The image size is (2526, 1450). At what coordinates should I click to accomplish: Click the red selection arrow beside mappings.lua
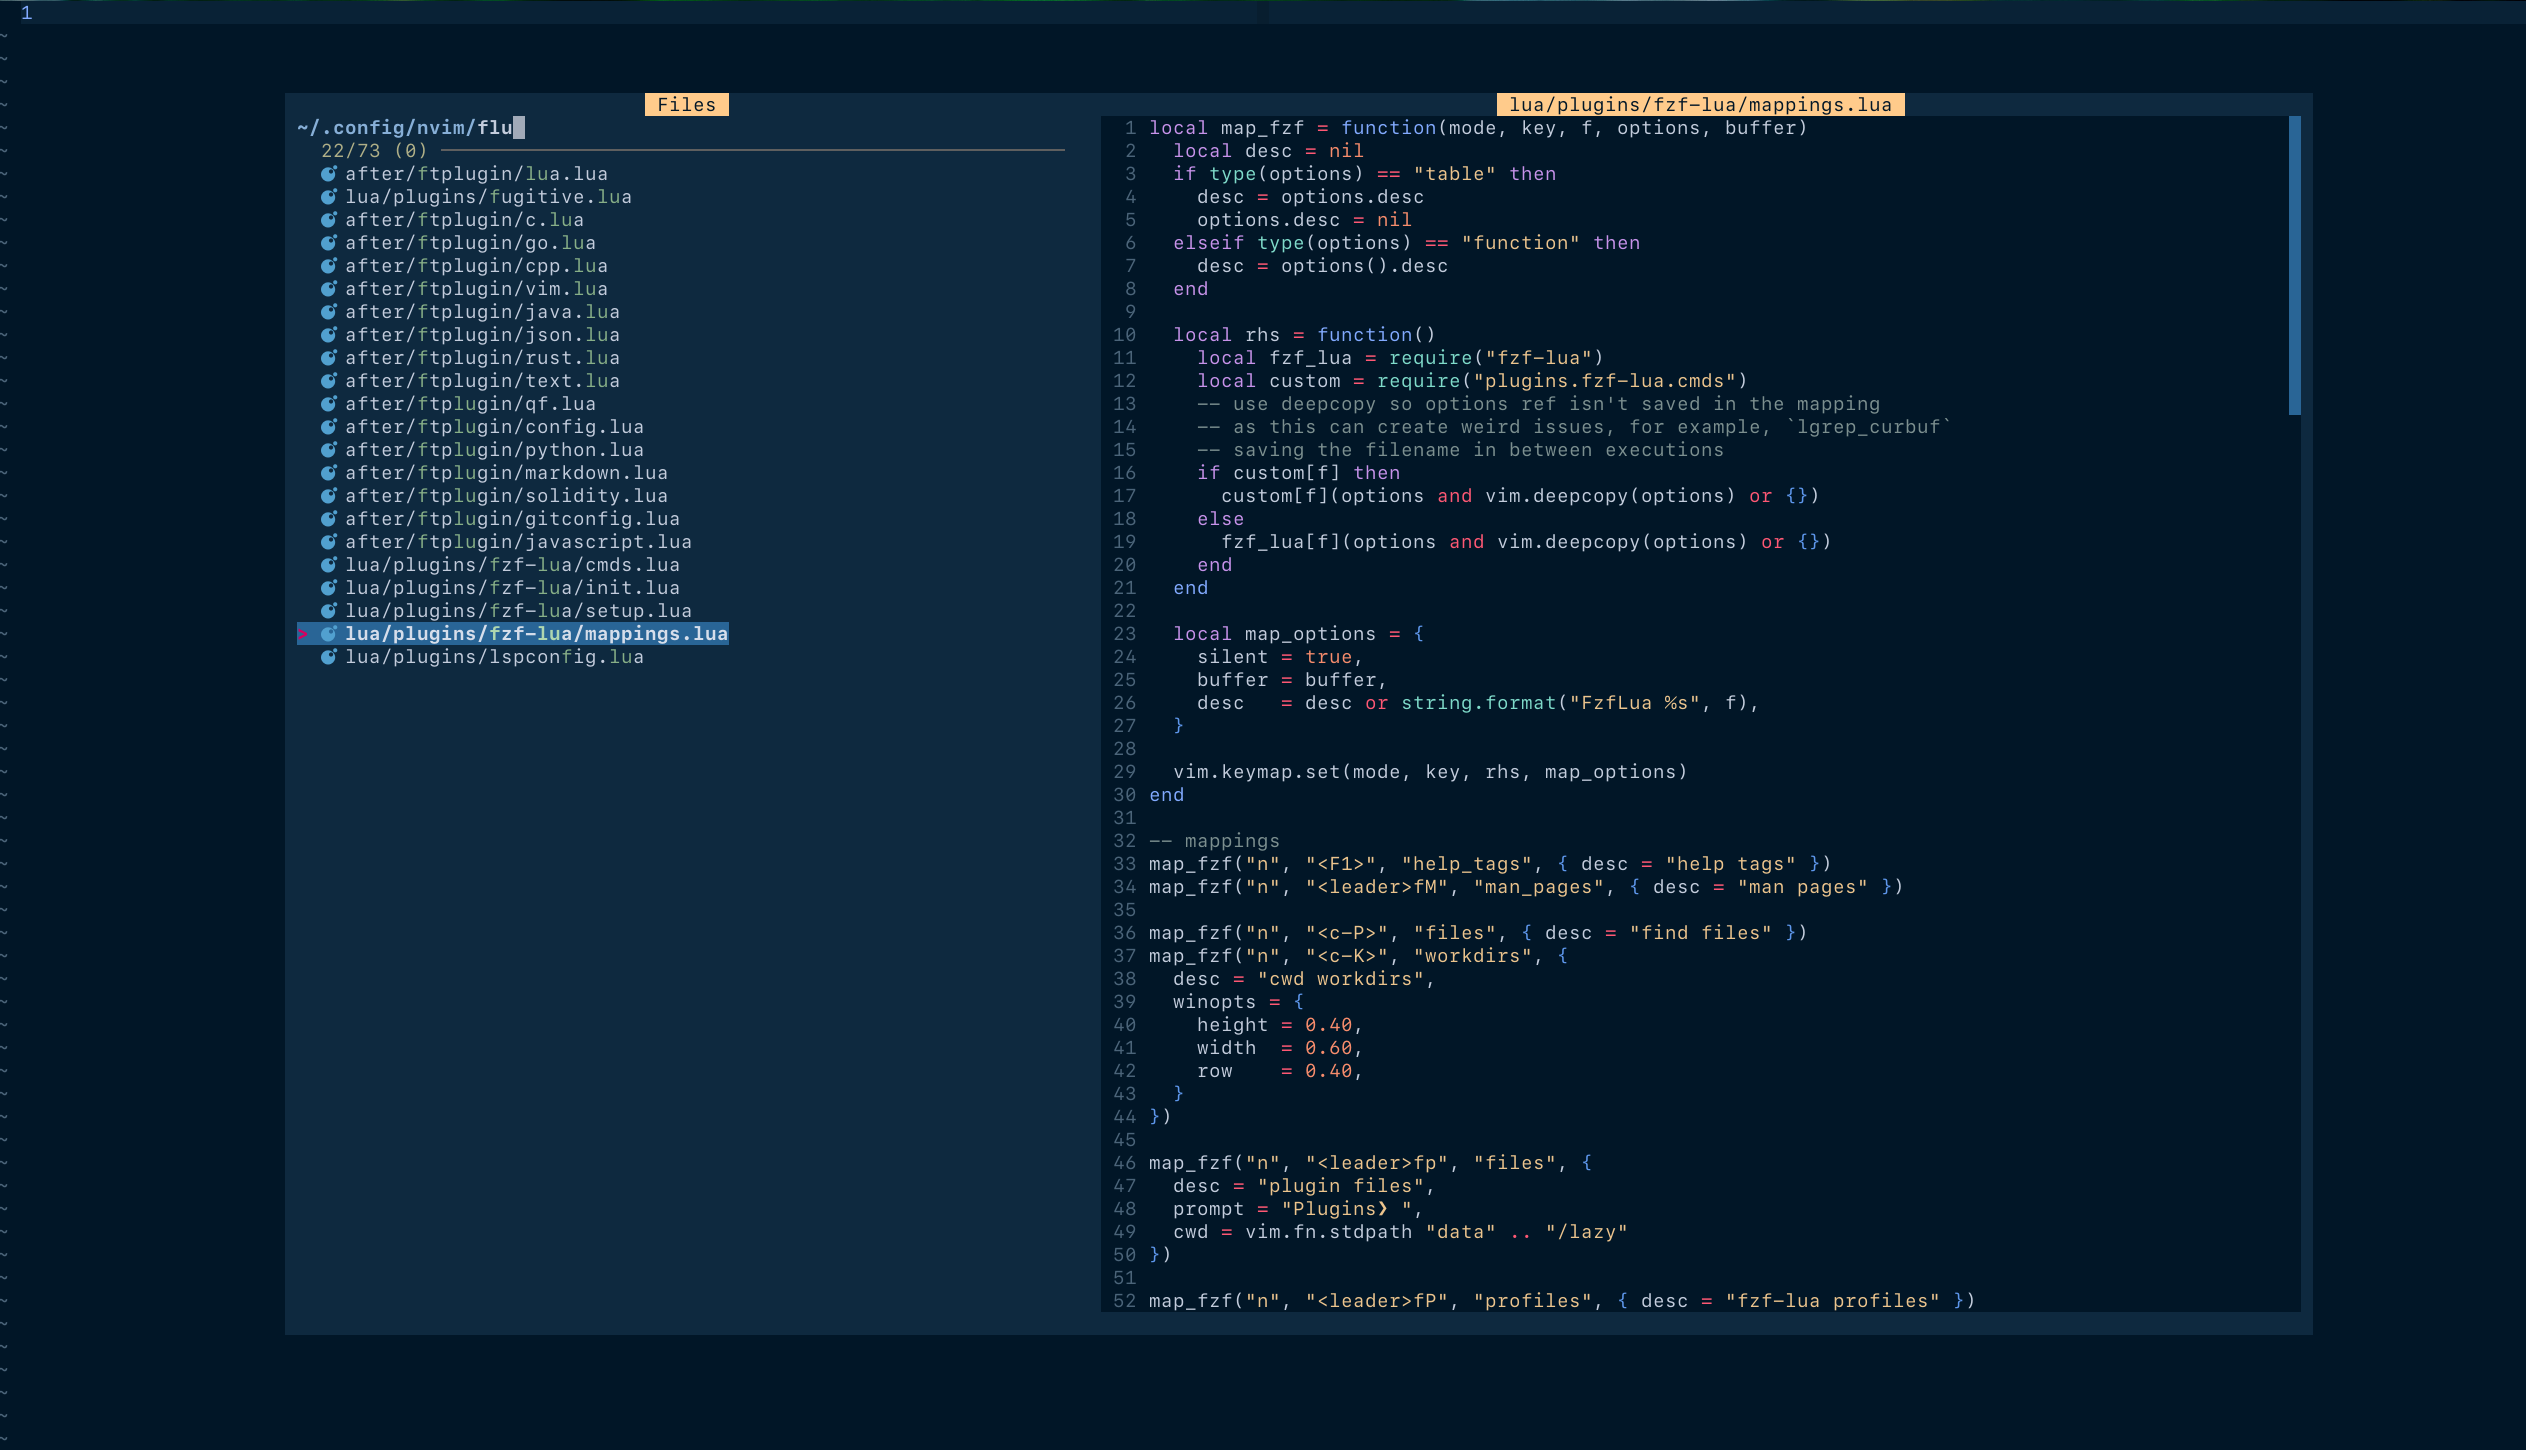tap(305, 633)
